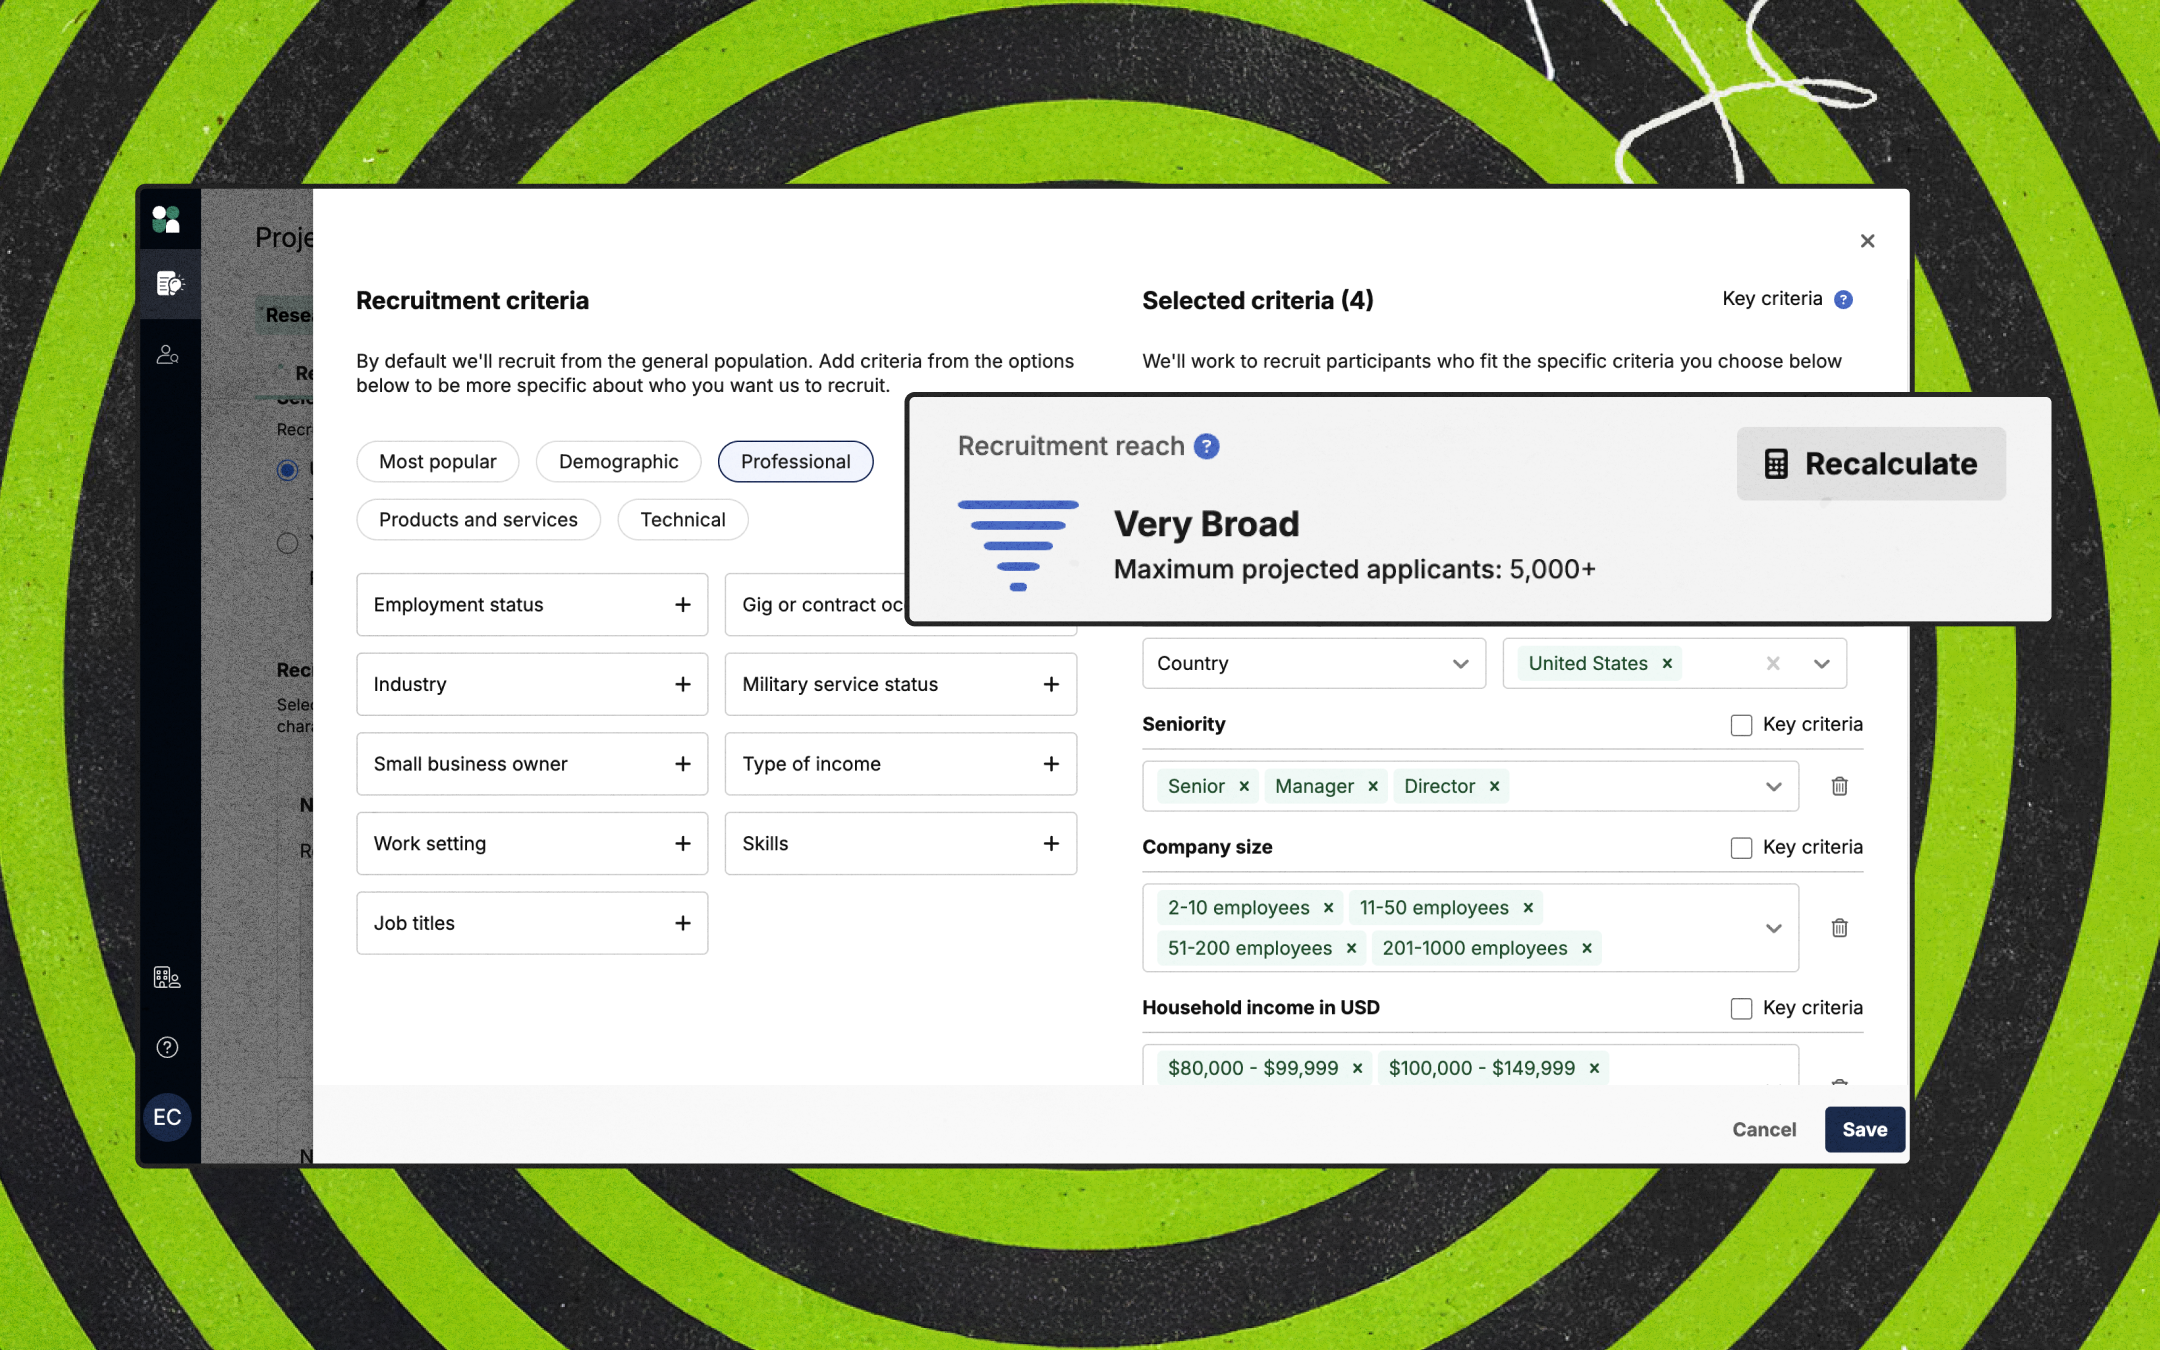Delete the Company size criteria row

pos(1839,928)
